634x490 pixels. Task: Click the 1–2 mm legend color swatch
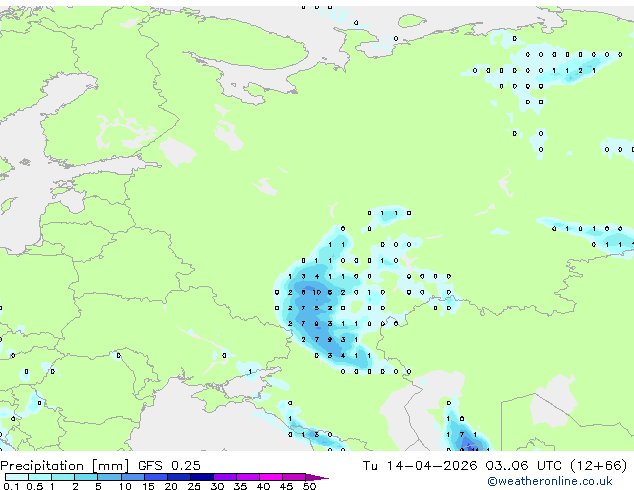point(63,477)
